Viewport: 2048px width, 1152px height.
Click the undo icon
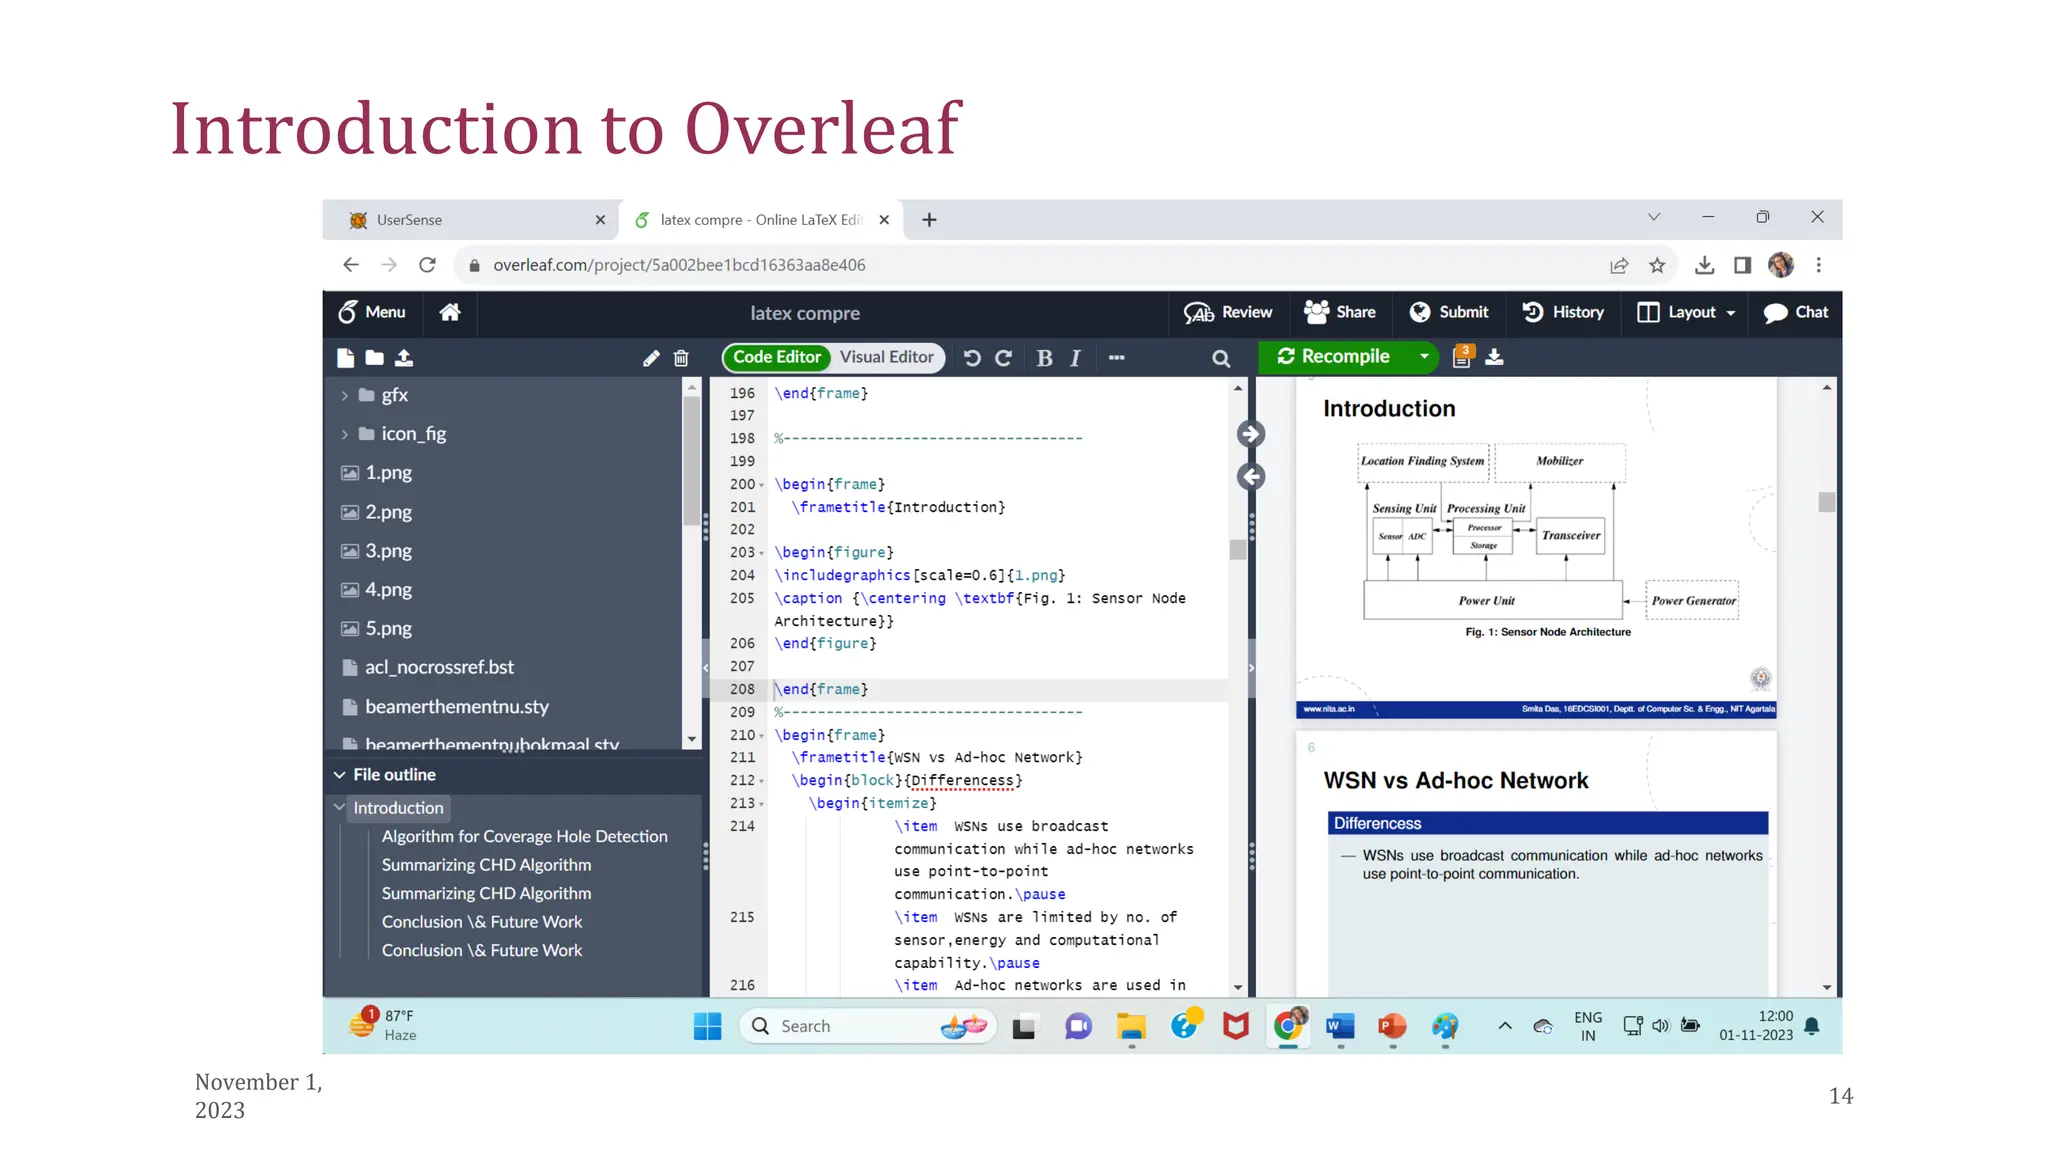[972, 358]
